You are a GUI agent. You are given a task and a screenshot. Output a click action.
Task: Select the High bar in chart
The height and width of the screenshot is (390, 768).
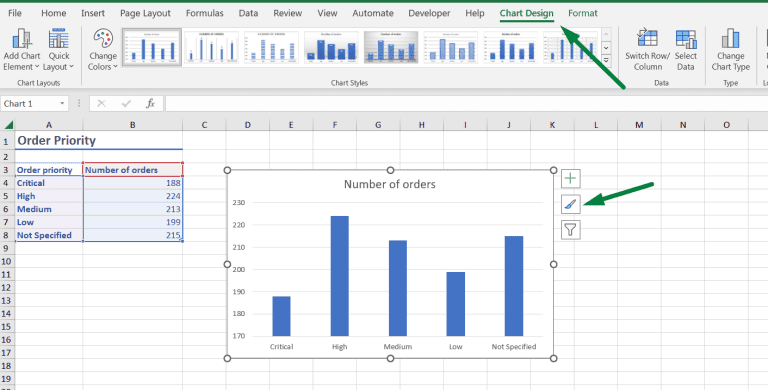pos(339,276)
